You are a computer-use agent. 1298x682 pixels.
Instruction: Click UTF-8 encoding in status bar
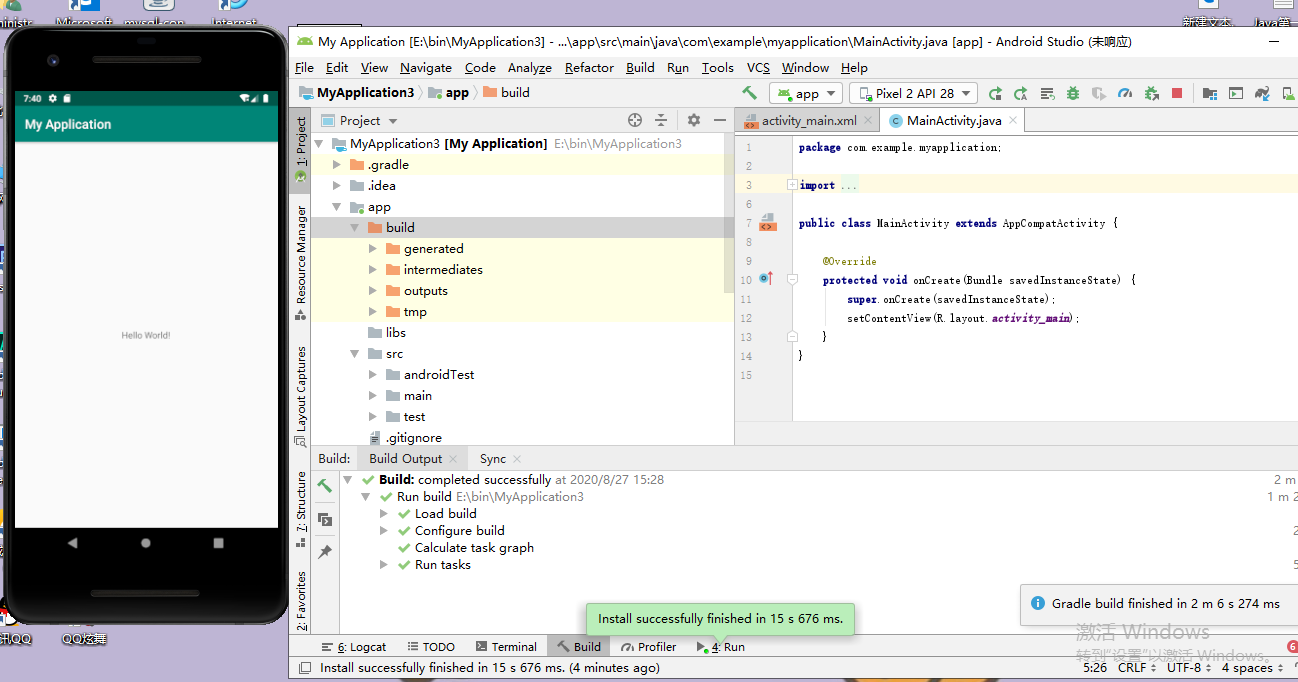(1189, 667)
